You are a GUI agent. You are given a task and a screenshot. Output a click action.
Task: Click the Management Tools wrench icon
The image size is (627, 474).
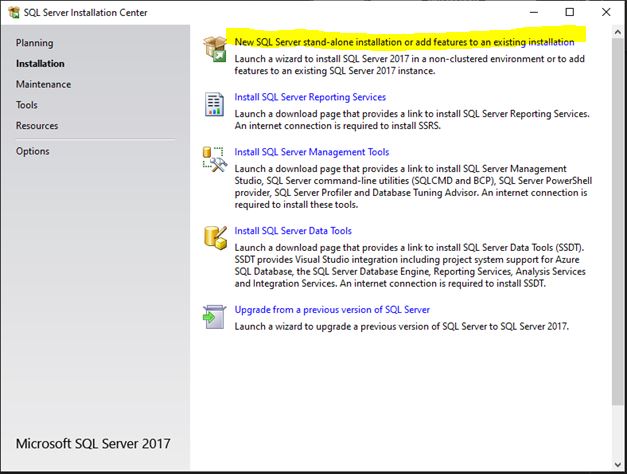(214, 159)
